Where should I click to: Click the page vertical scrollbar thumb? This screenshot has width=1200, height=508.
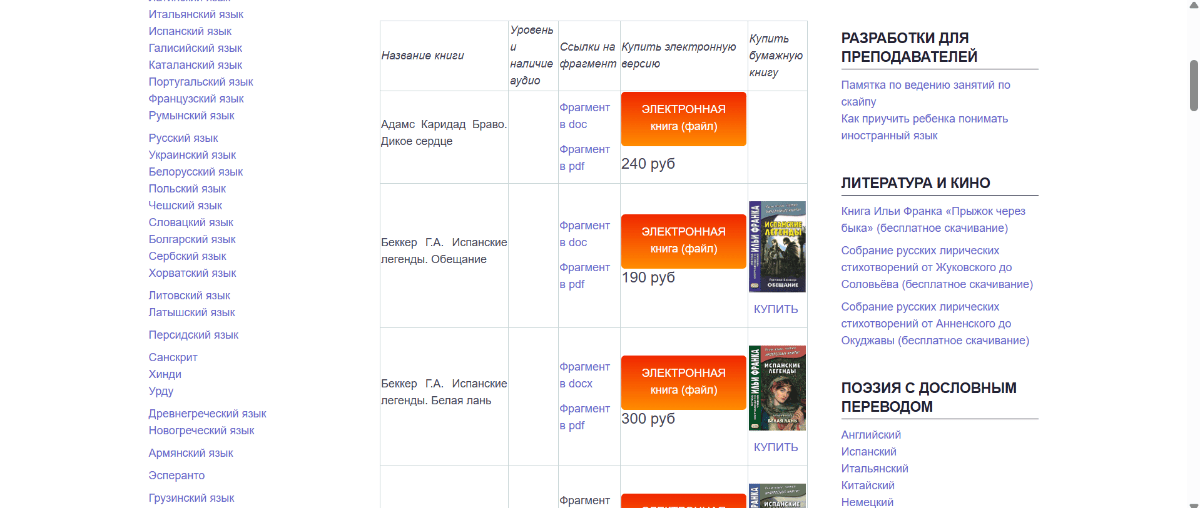1193,85
